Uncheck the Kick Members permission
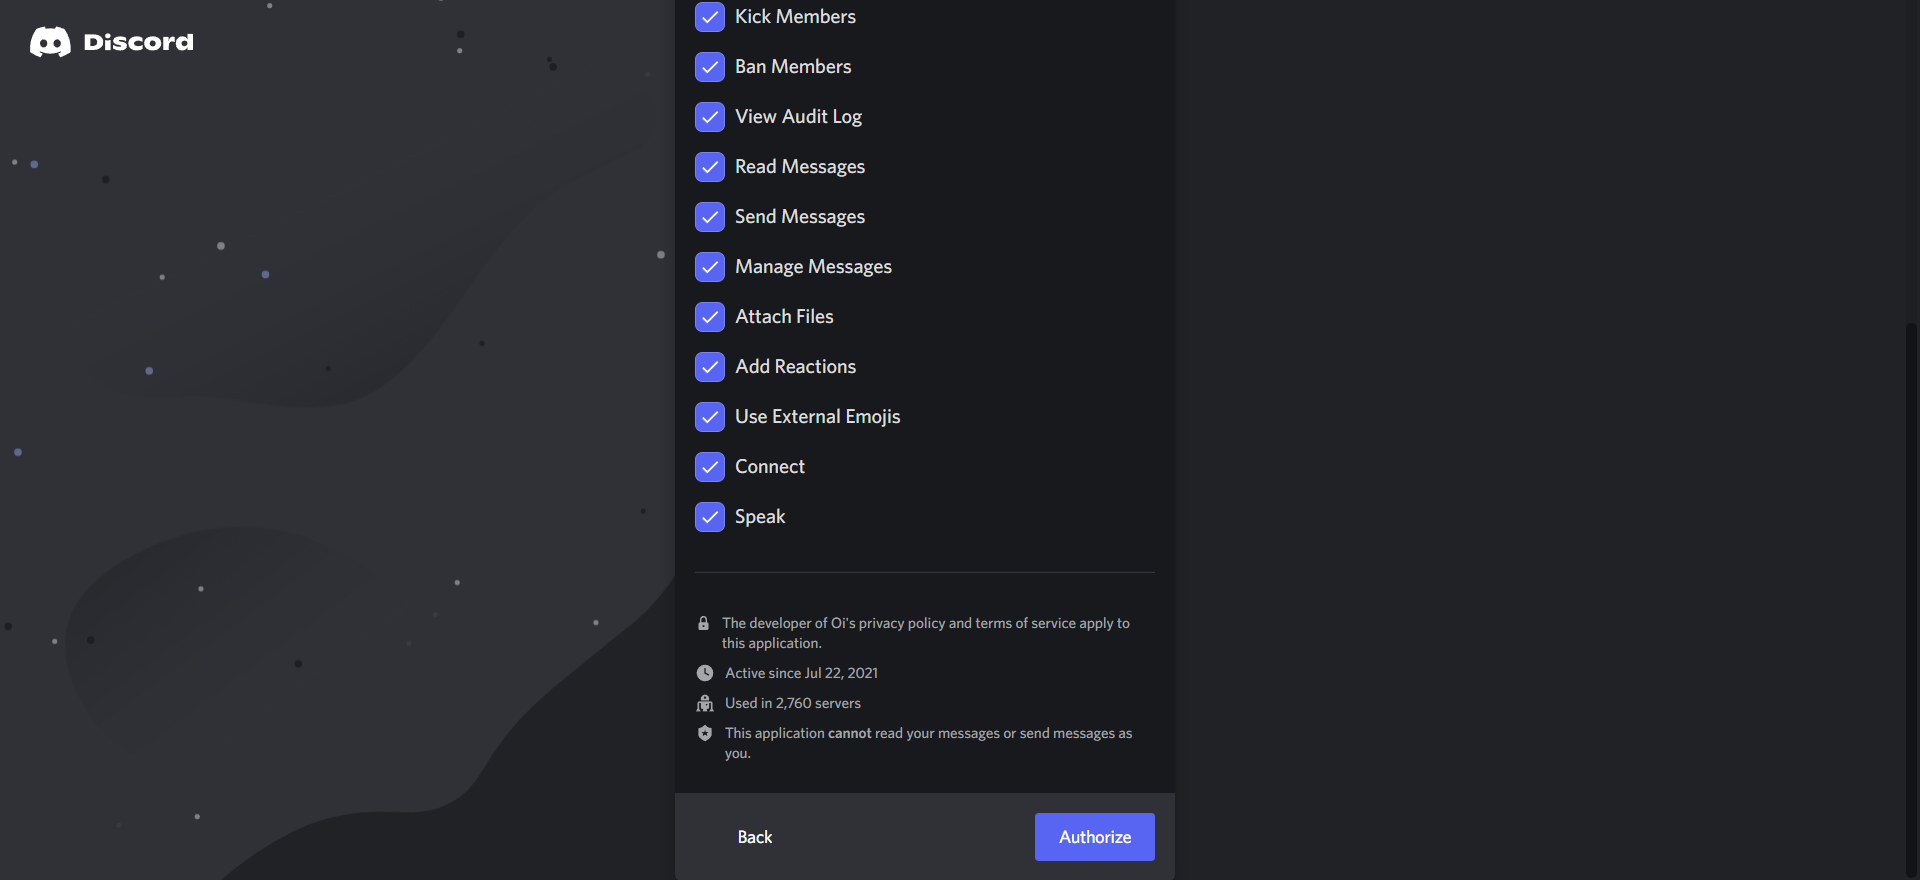The width and height of the screenshot is (1920, 880). point(710,17)
